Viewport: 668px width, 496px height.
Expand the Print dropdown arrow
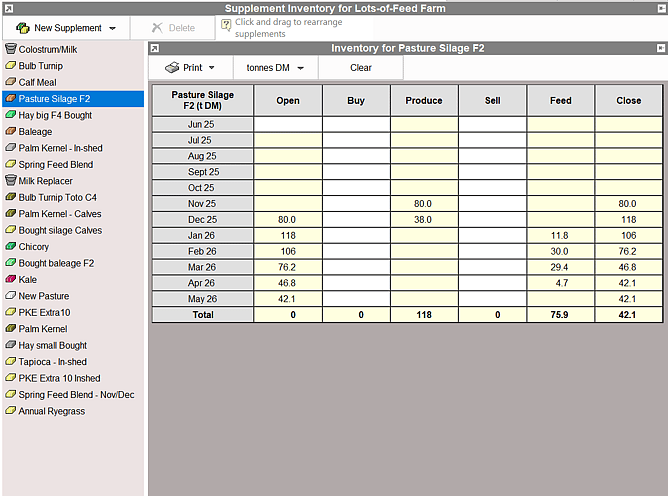point(212,68)
